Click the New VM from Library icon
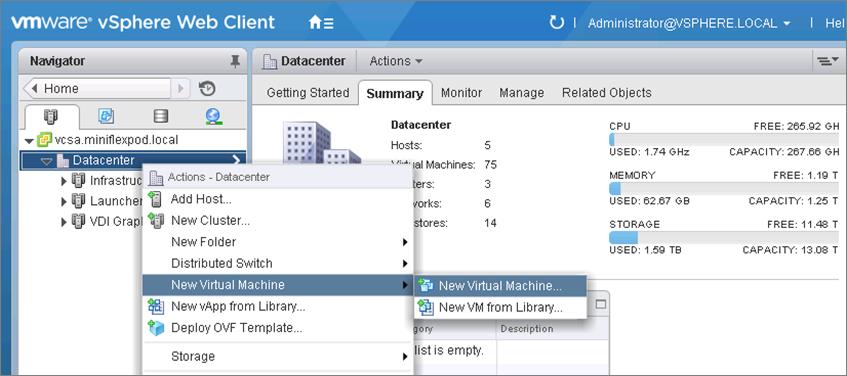 coord(426,307)
